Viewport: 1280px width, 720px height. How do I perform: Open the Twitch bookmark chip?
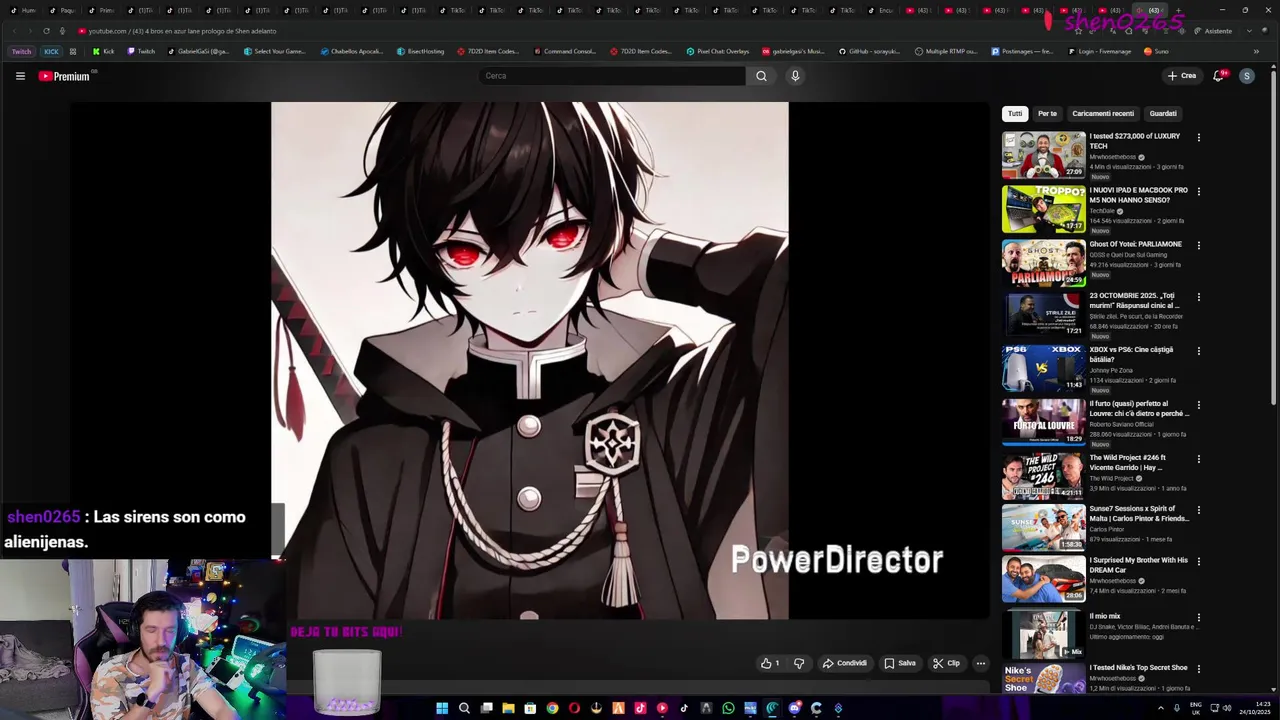(21, 51)
